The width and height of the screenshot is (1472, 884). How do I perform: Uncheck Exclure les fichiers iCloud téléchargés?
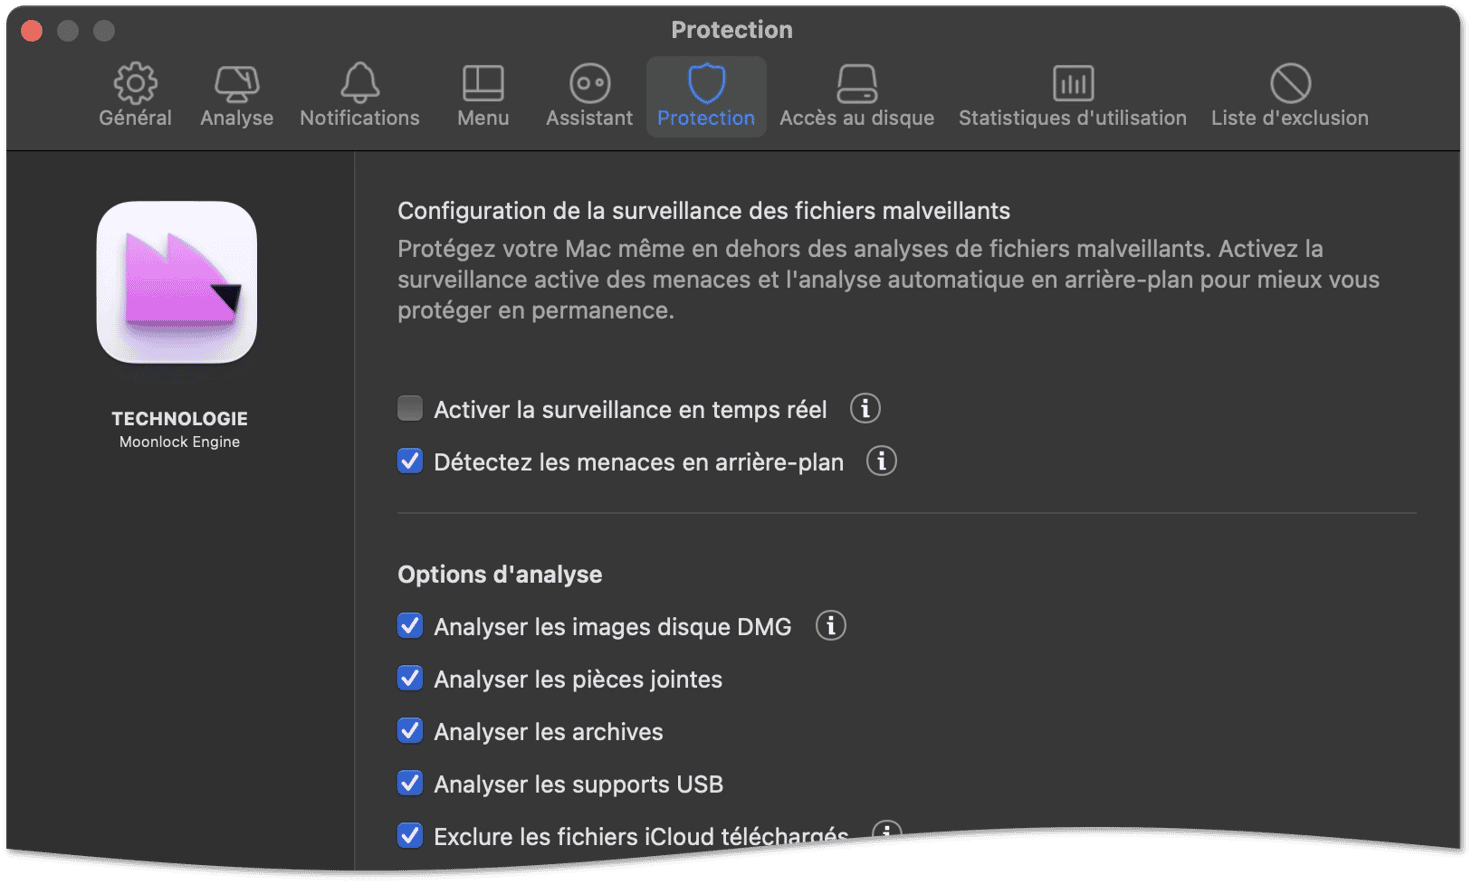410,835
